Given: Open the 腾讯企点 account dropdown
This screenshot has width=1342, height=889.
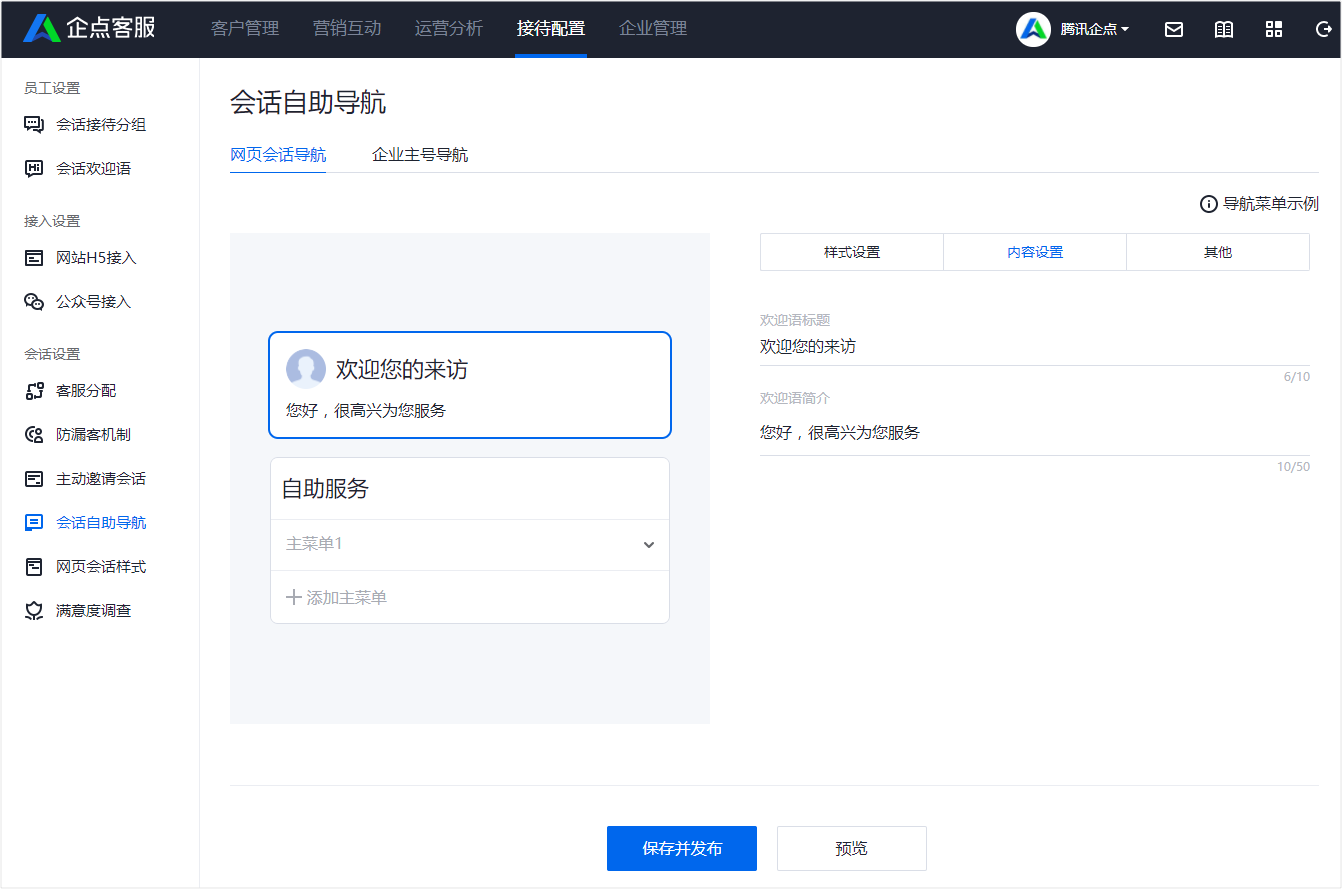Looking at the screenshot, I should [1095, 30].
